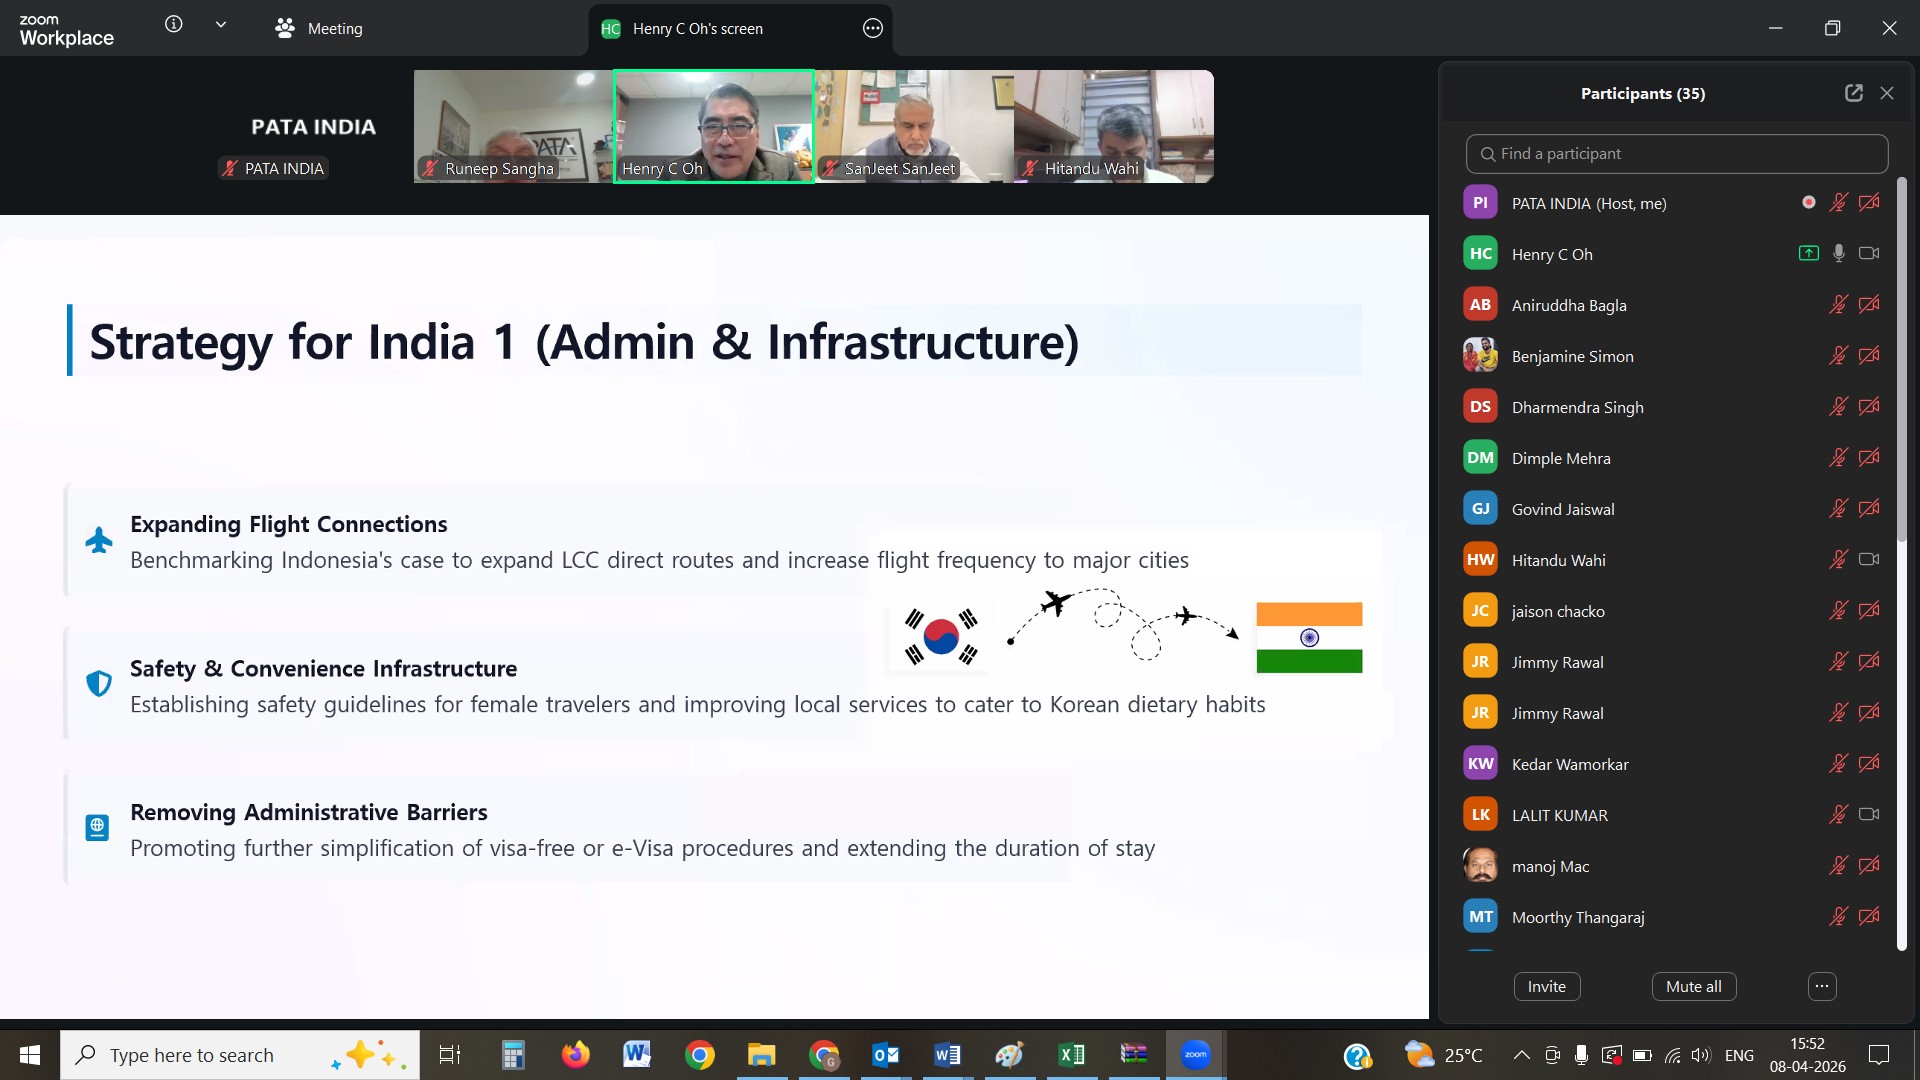Click the search icon in participant search
The image size is (1920, 1080).
(x=1487, y=154)
